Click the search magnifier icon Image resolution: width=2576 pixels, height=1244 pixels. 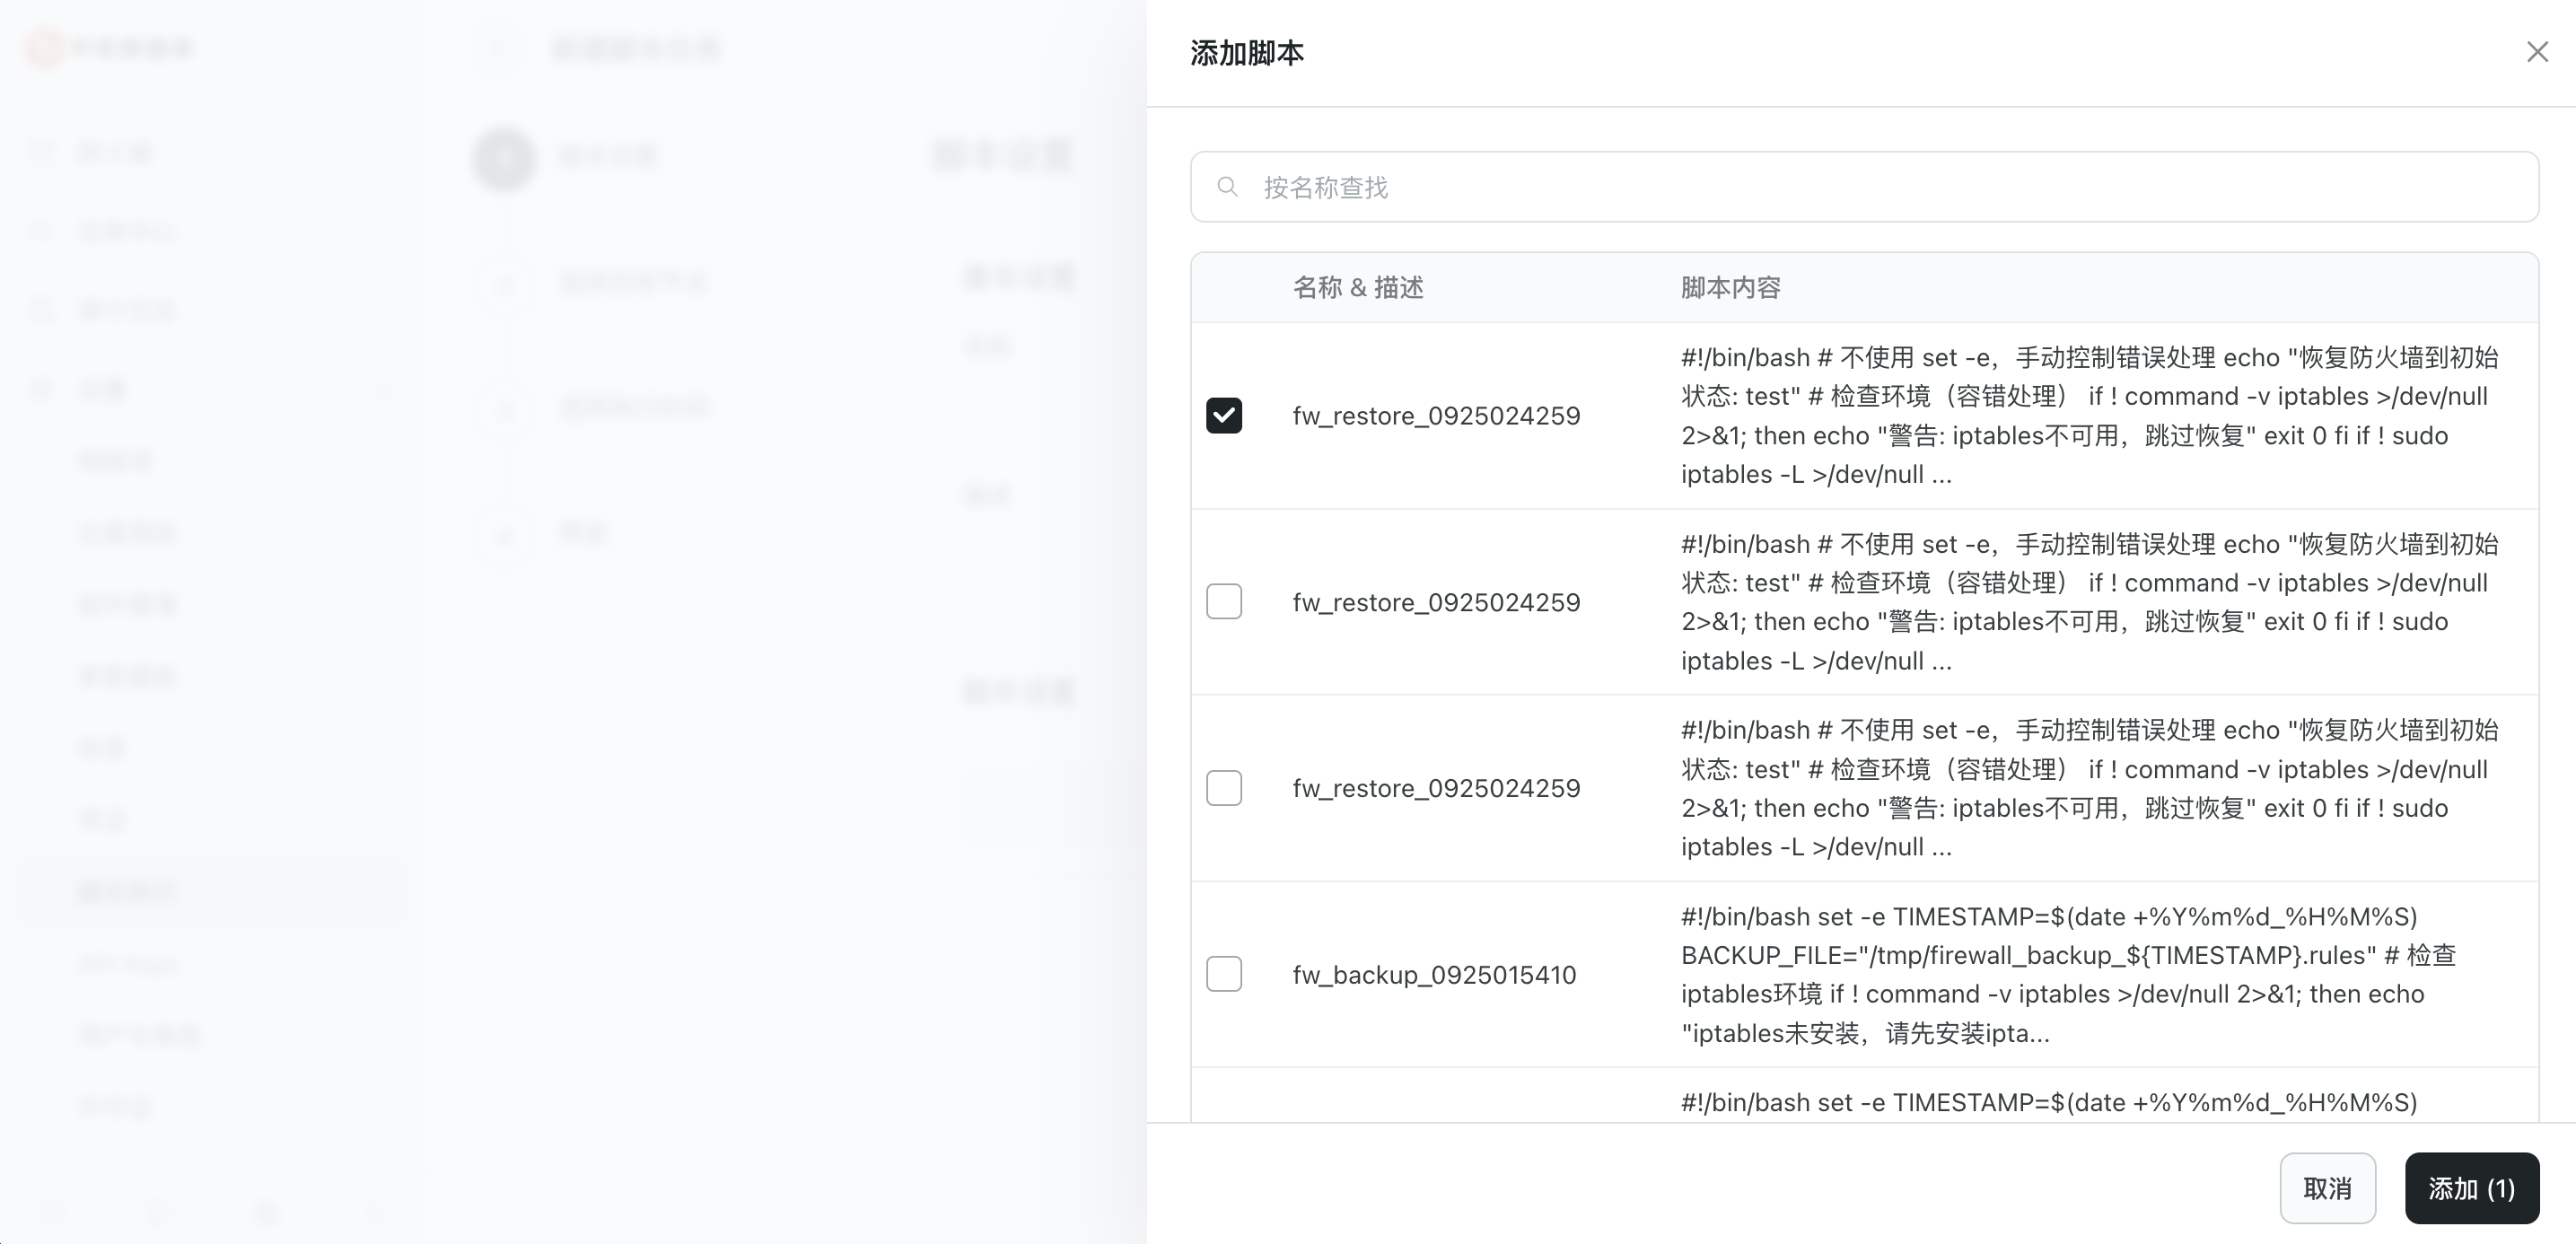coord(1228,187)
